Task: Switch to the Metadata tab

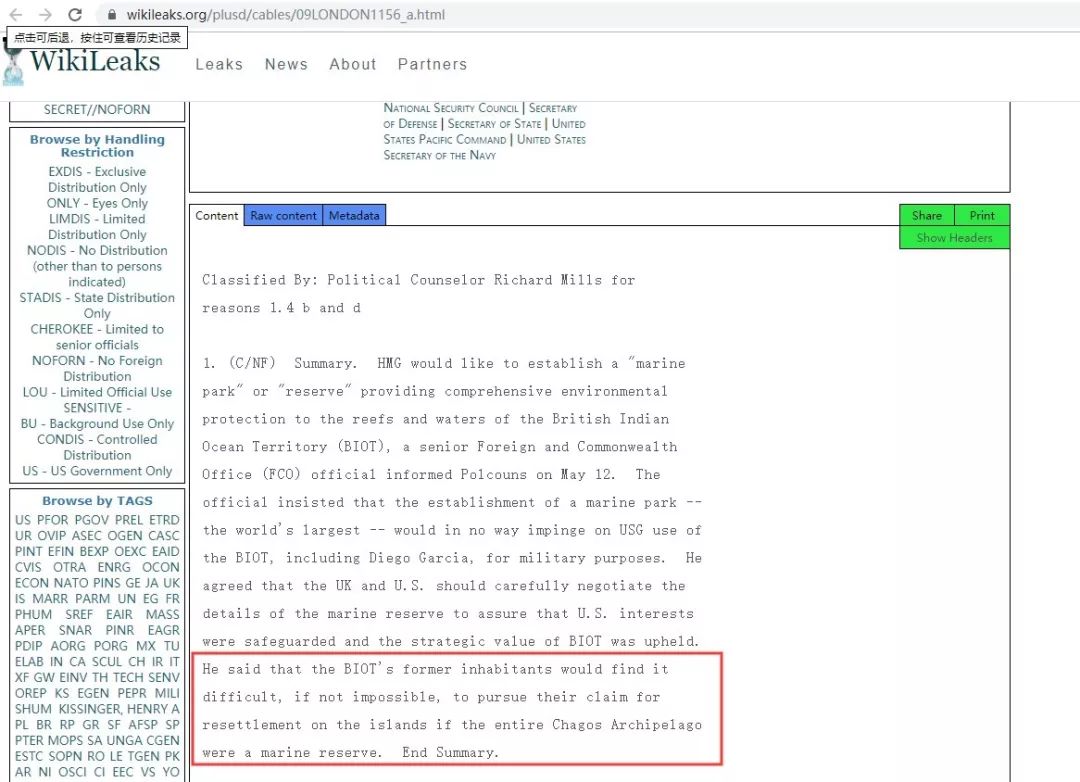Action: [x=354, y=215]
